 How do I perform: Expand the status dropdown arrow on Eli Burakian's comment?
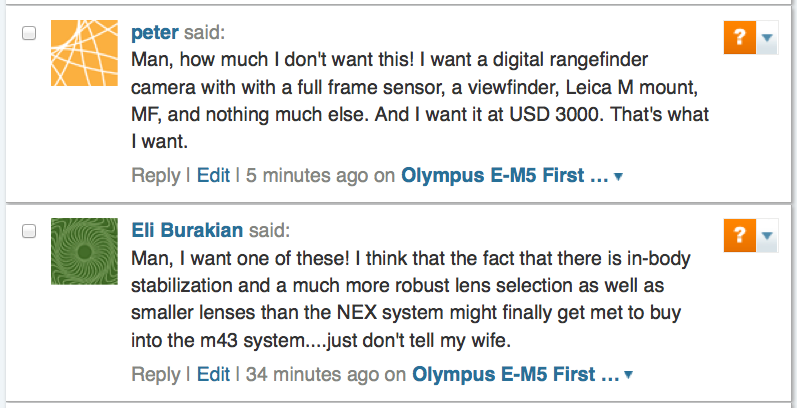[x=767, y=236]
